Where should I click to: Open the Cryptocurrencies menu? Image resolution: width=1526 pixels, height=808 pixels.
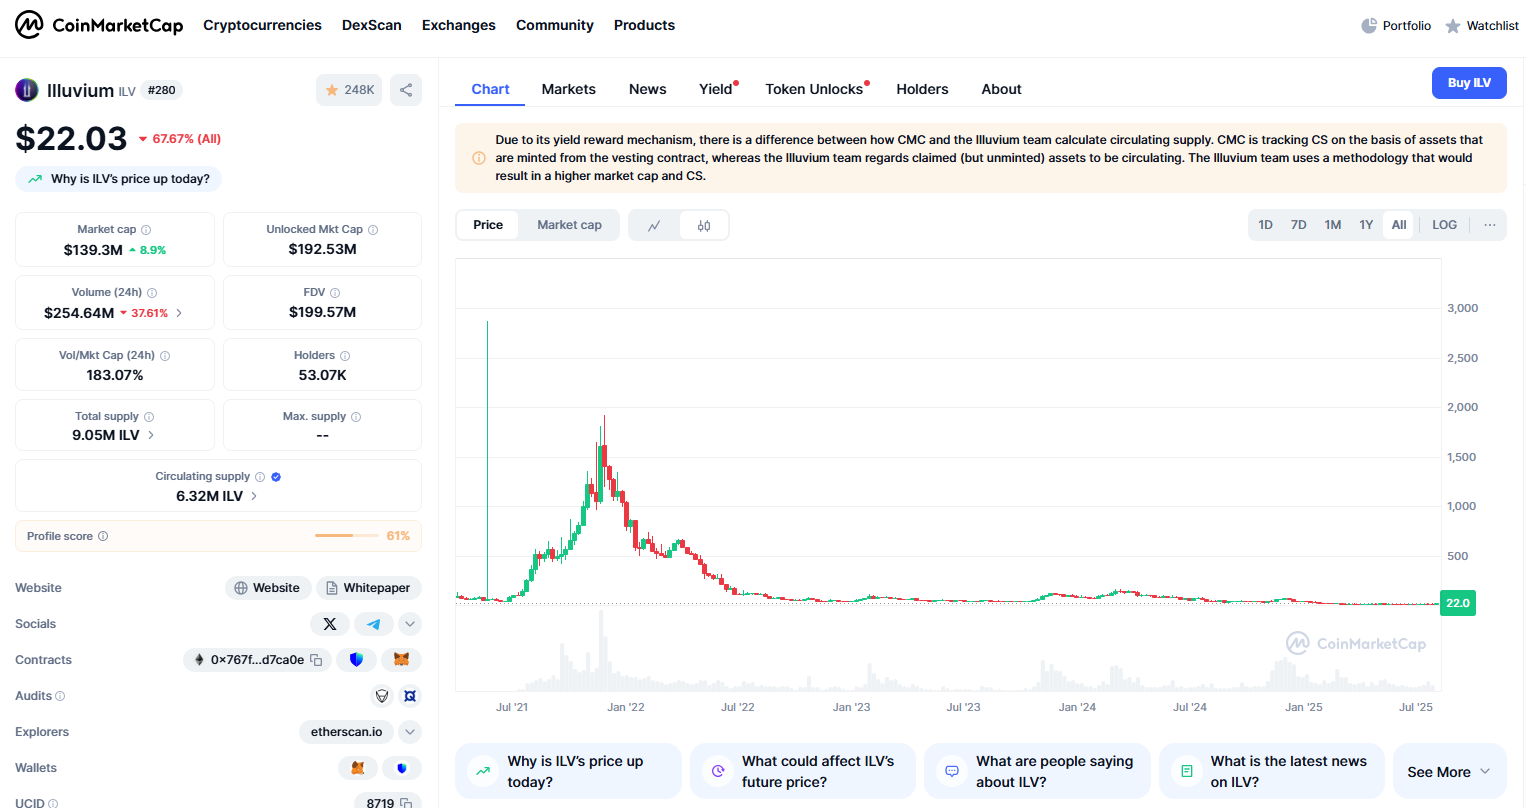(262, 25)
